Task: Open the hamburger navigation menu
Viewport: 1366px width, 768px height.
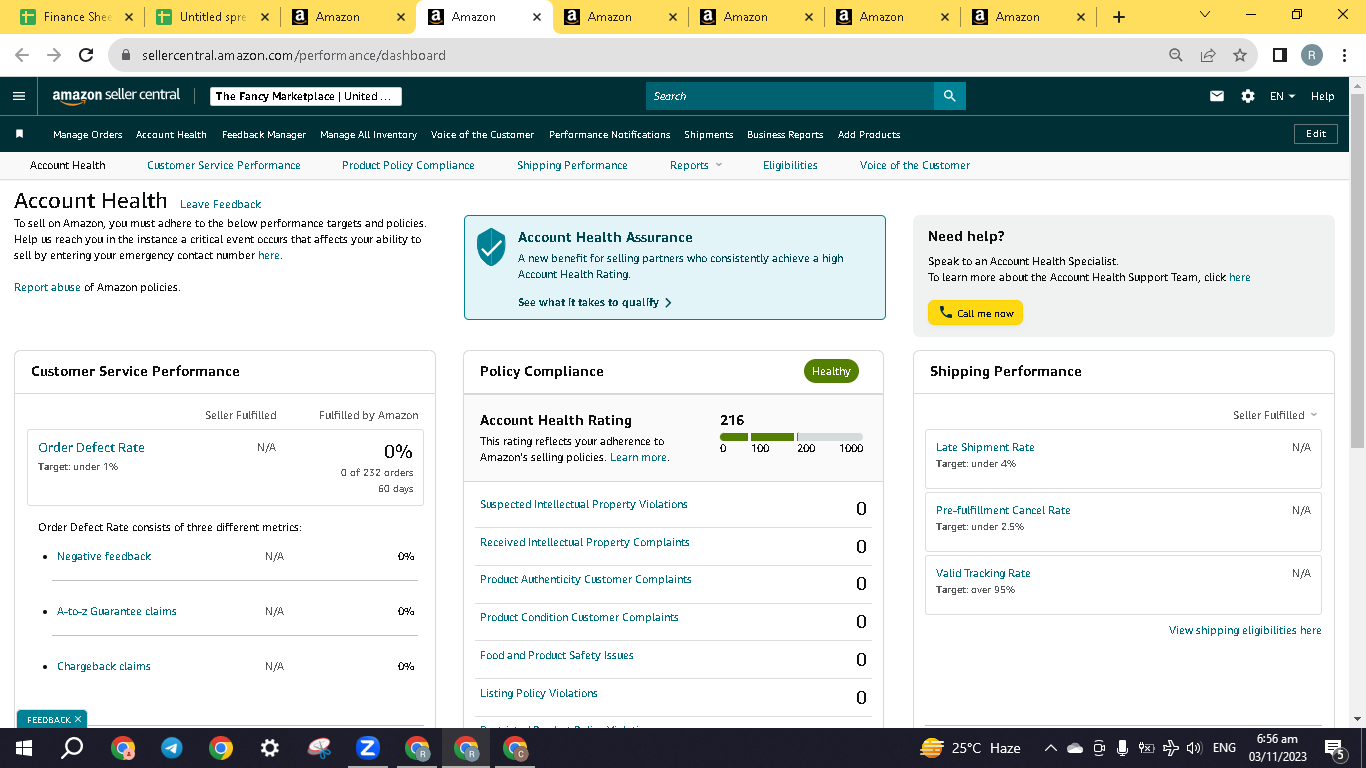Action: point(19,96)
